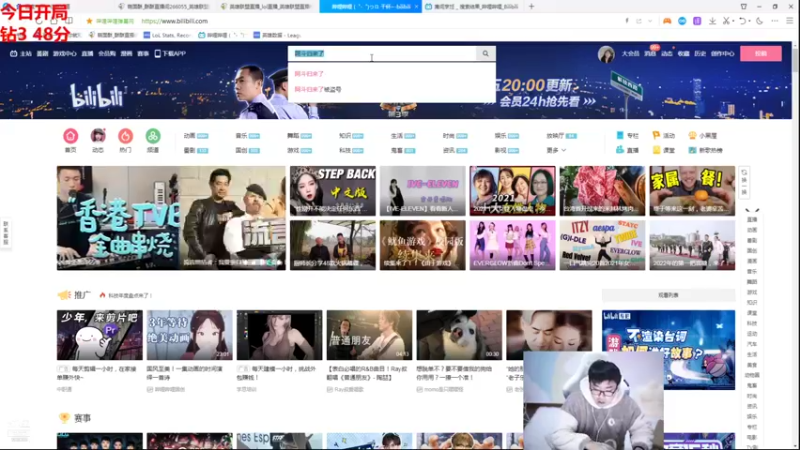The width and height of the screenshot is (800, 450).
Task: Open the purple extension icon in toolbar
Action: (697, 21)
